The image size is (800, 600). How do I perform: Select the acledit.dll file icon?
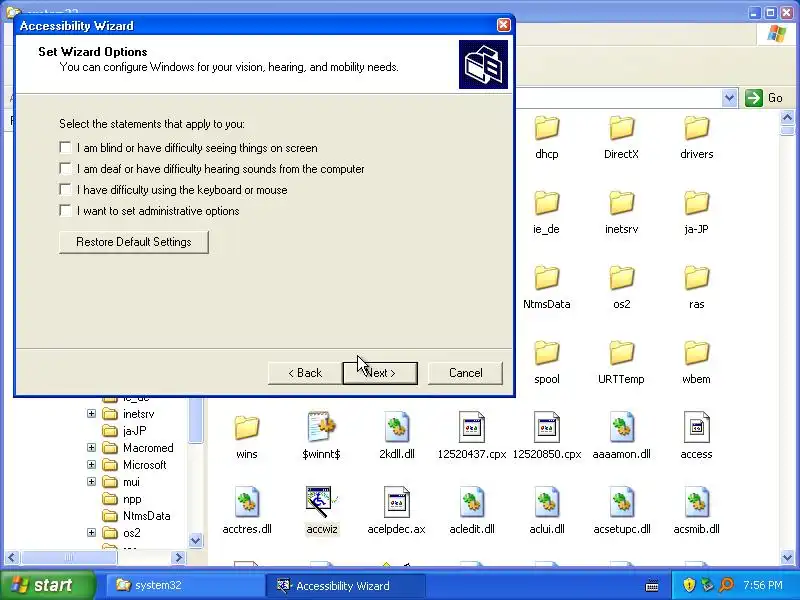[x=471, y=502]
